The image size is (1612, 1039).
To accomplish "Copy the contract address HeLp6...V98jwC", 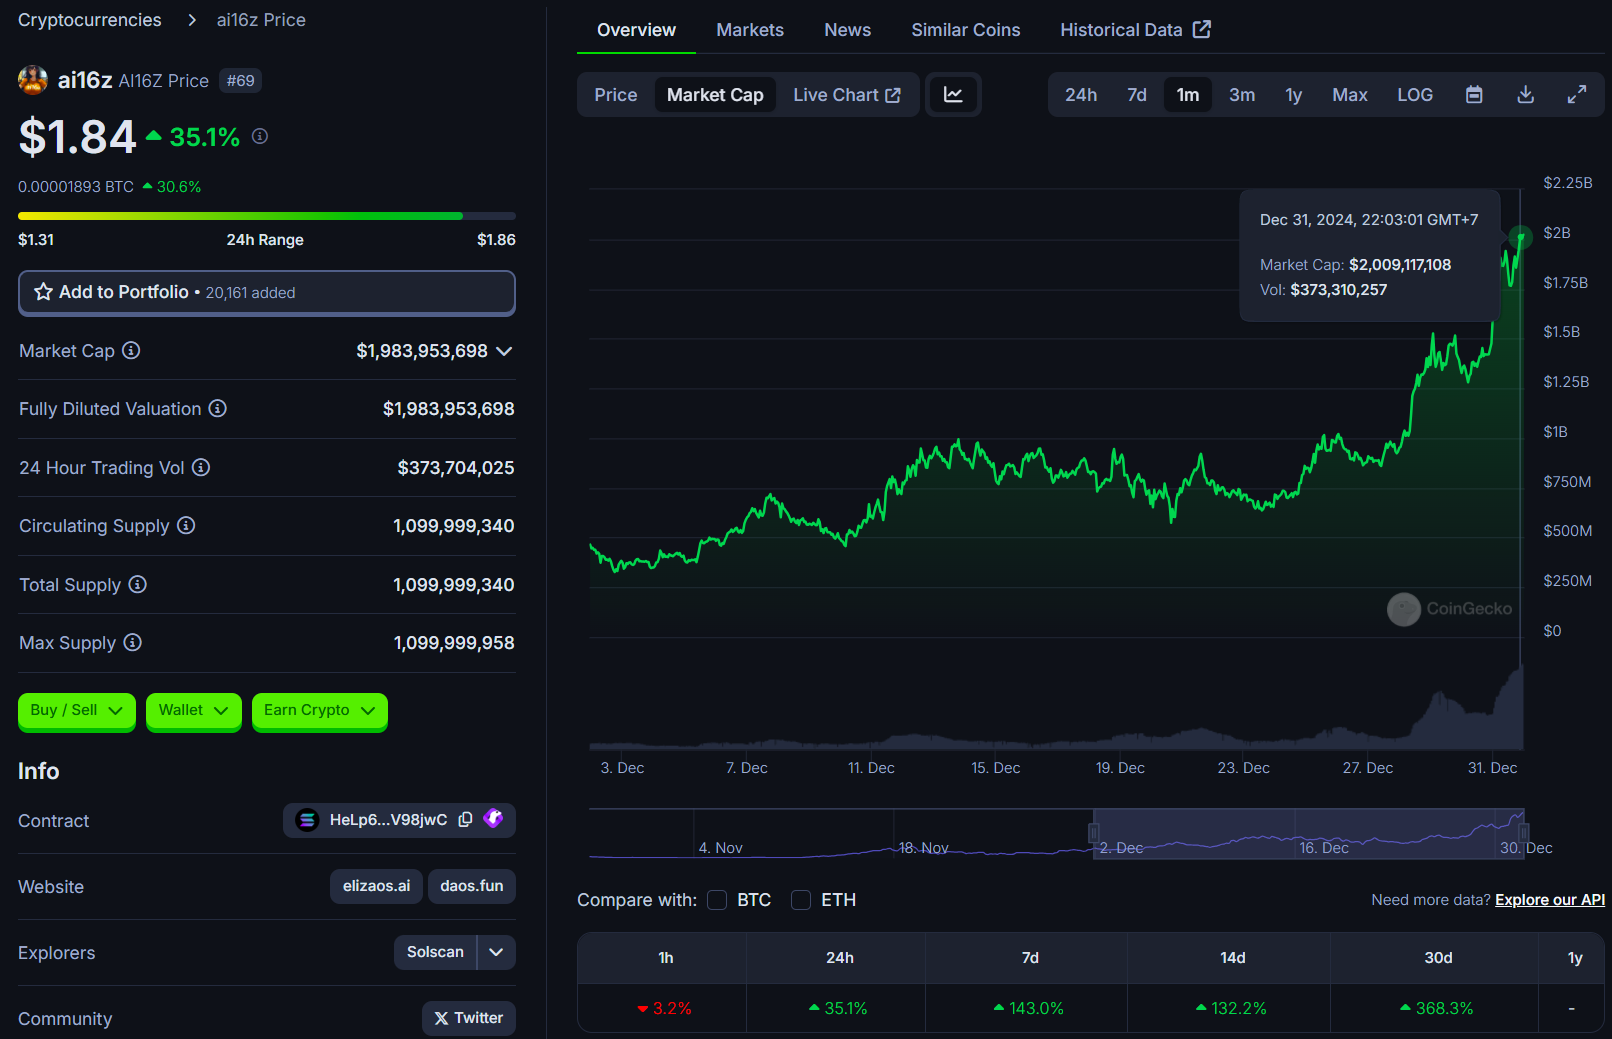I will click(466, 820).
